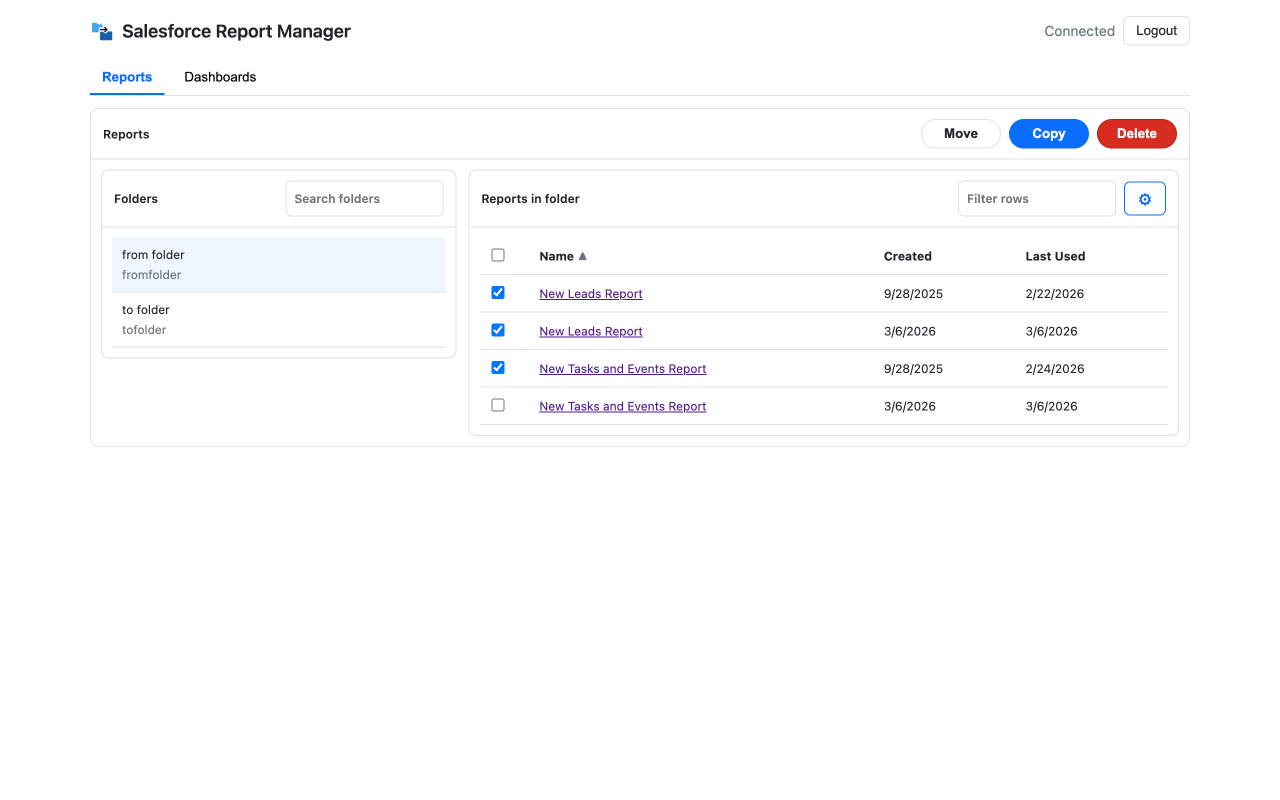
Task: Open the first New Leads Report link
Action: pyautogui.click(x=590, y=293)
